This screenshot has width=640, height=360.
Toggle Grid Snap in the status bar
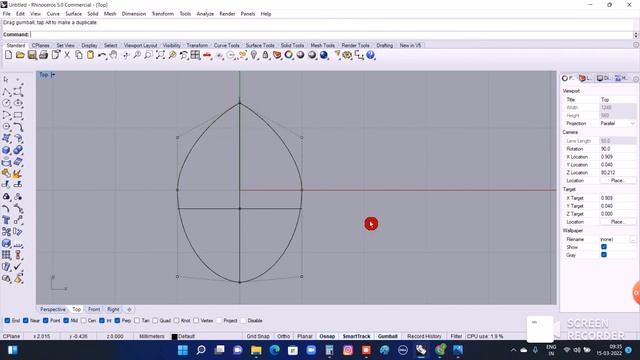coord(258,336)
